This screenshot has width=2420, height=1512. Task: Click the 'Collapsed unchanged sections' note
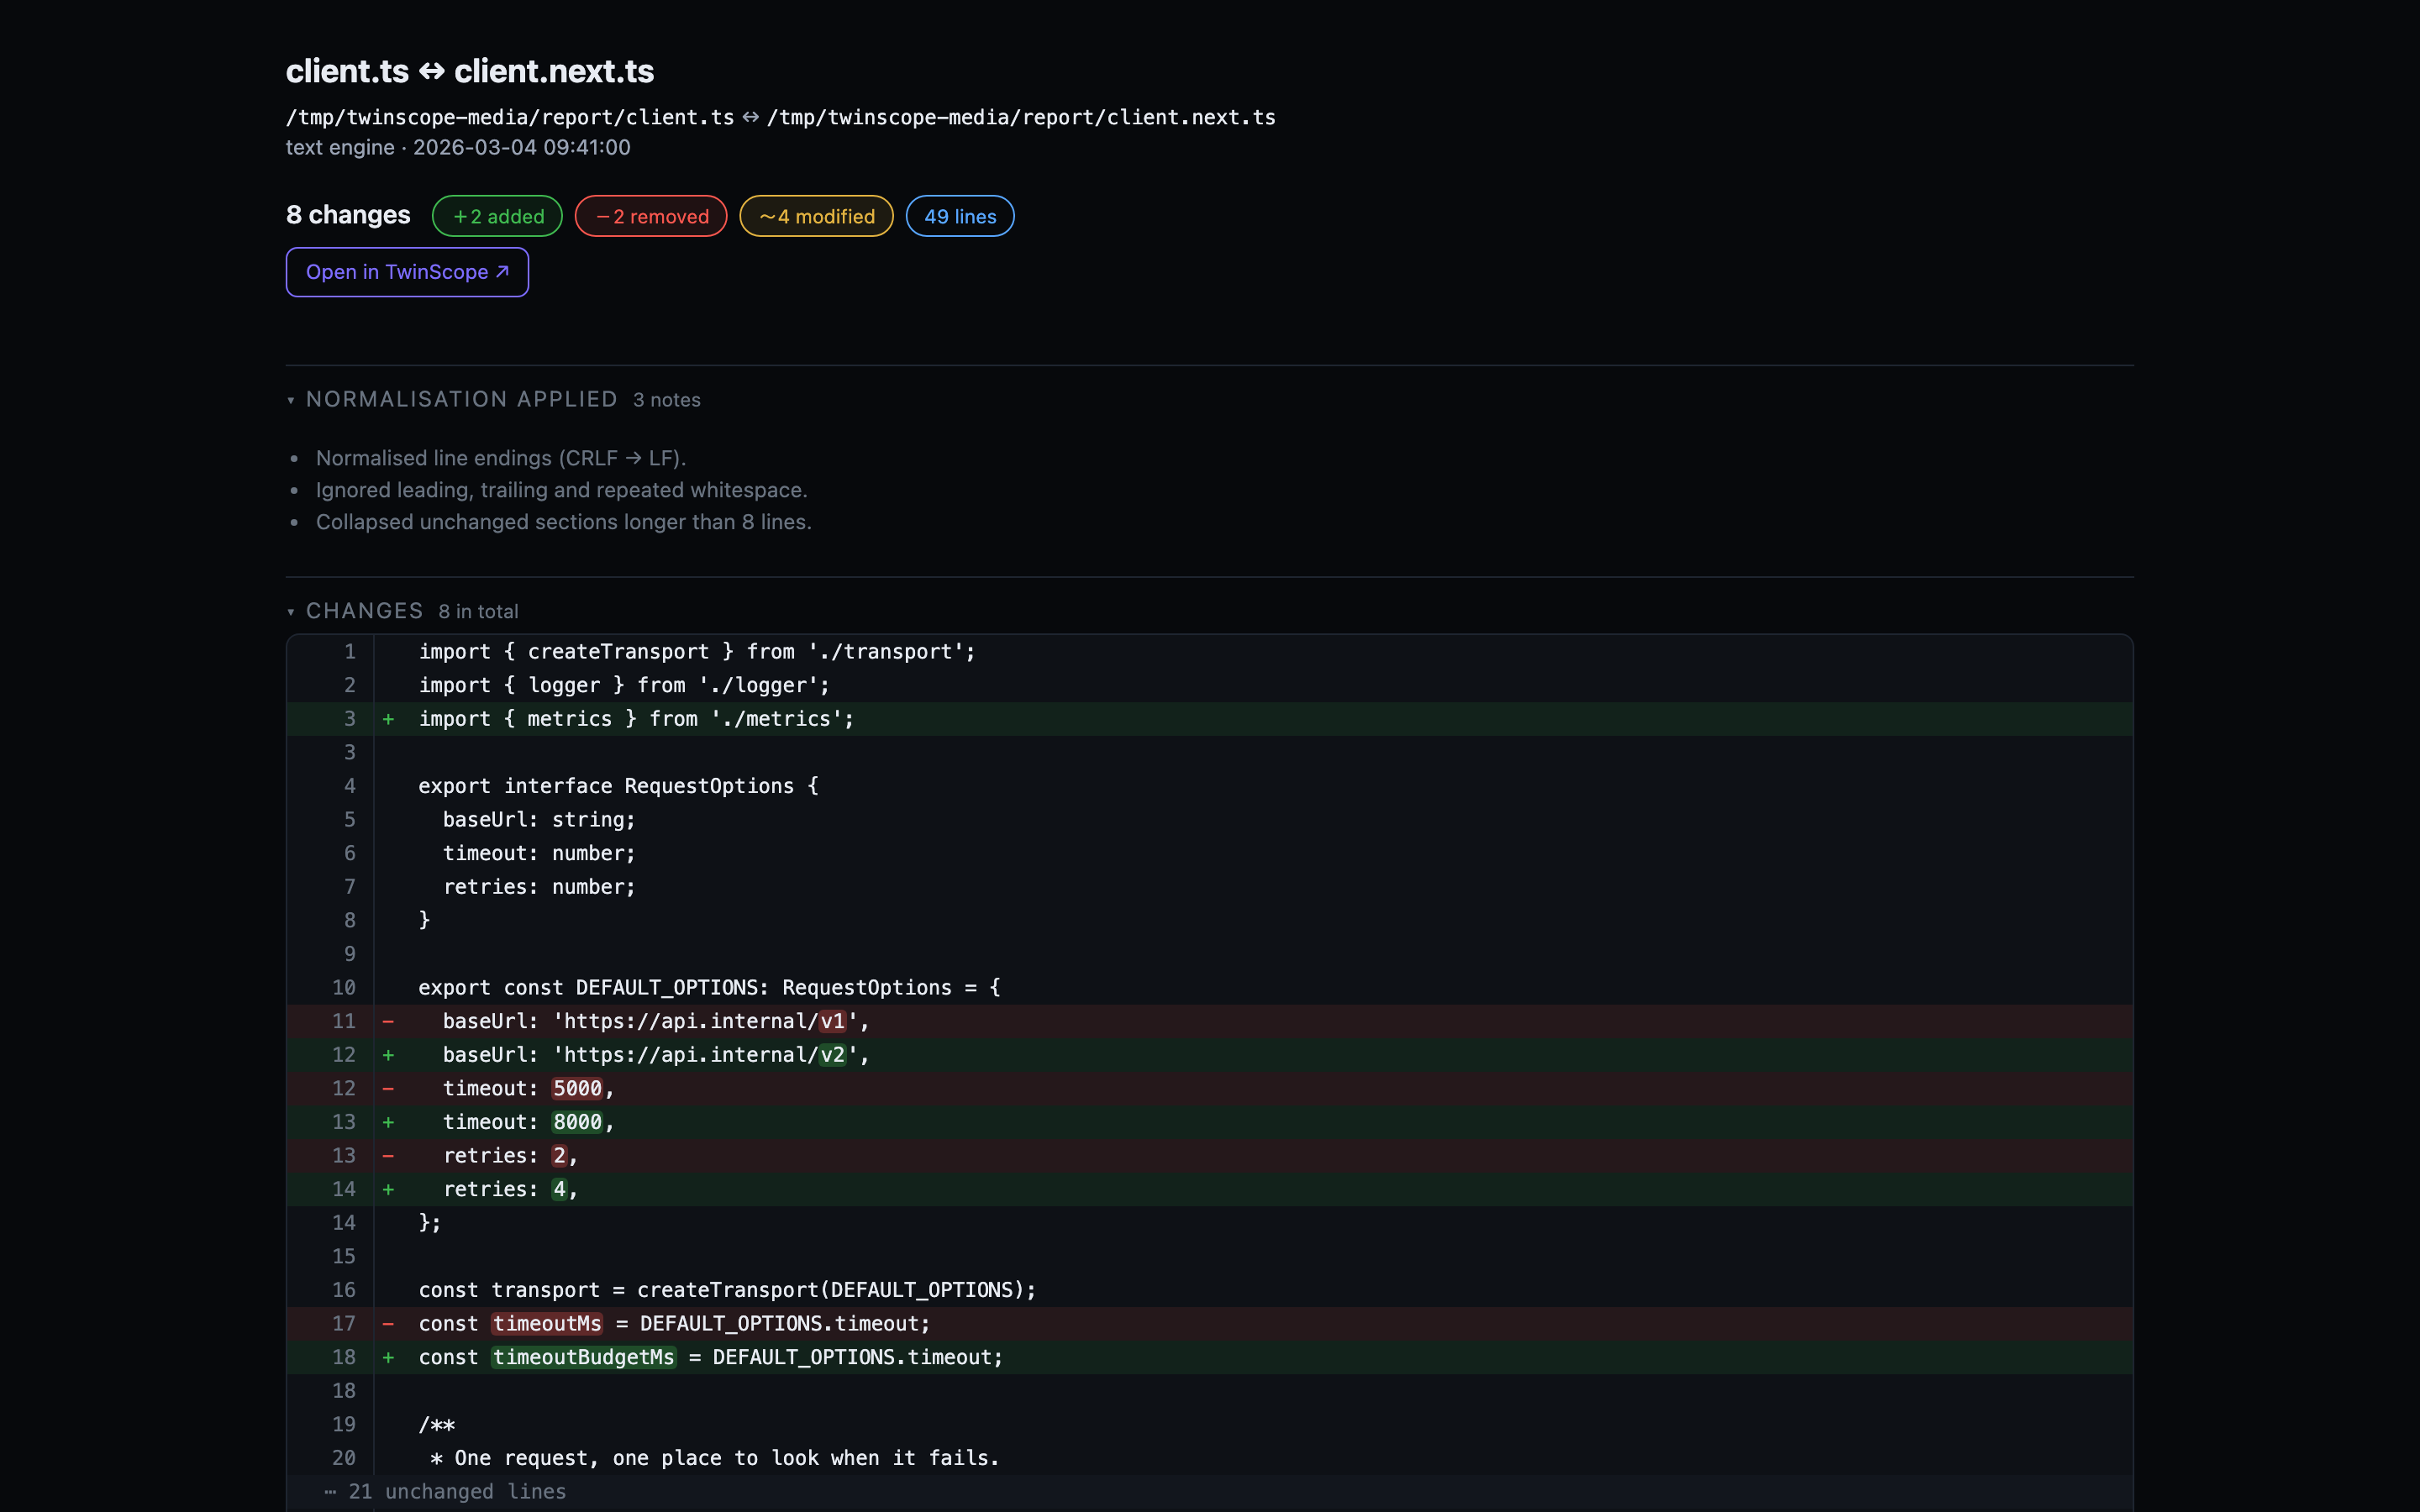pos(564,522)
